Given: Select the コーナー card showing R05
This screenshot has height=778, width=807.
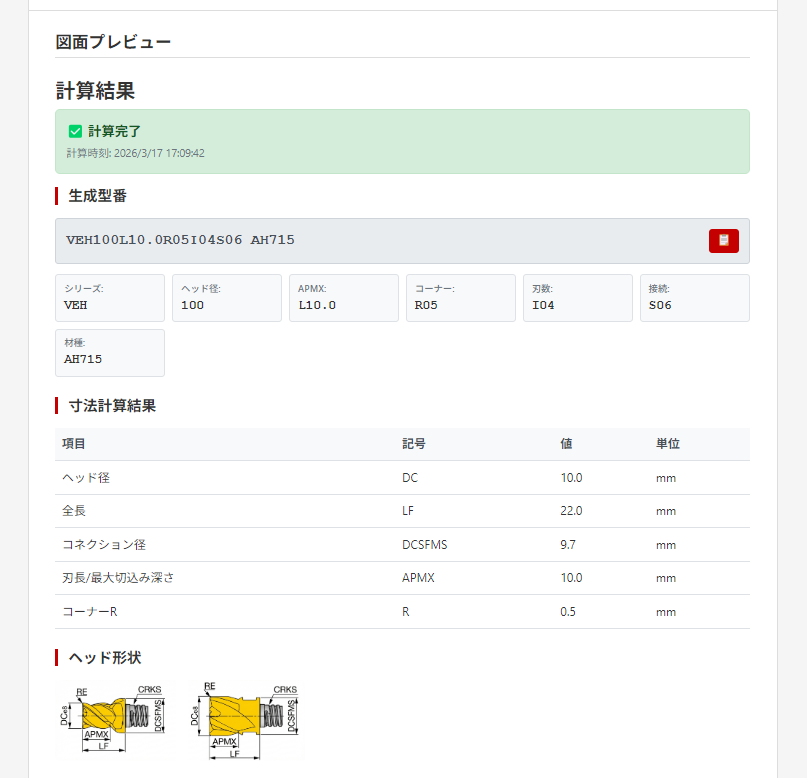Looking at the screenshot, I should pyautogui.click(x=460, y=298).
